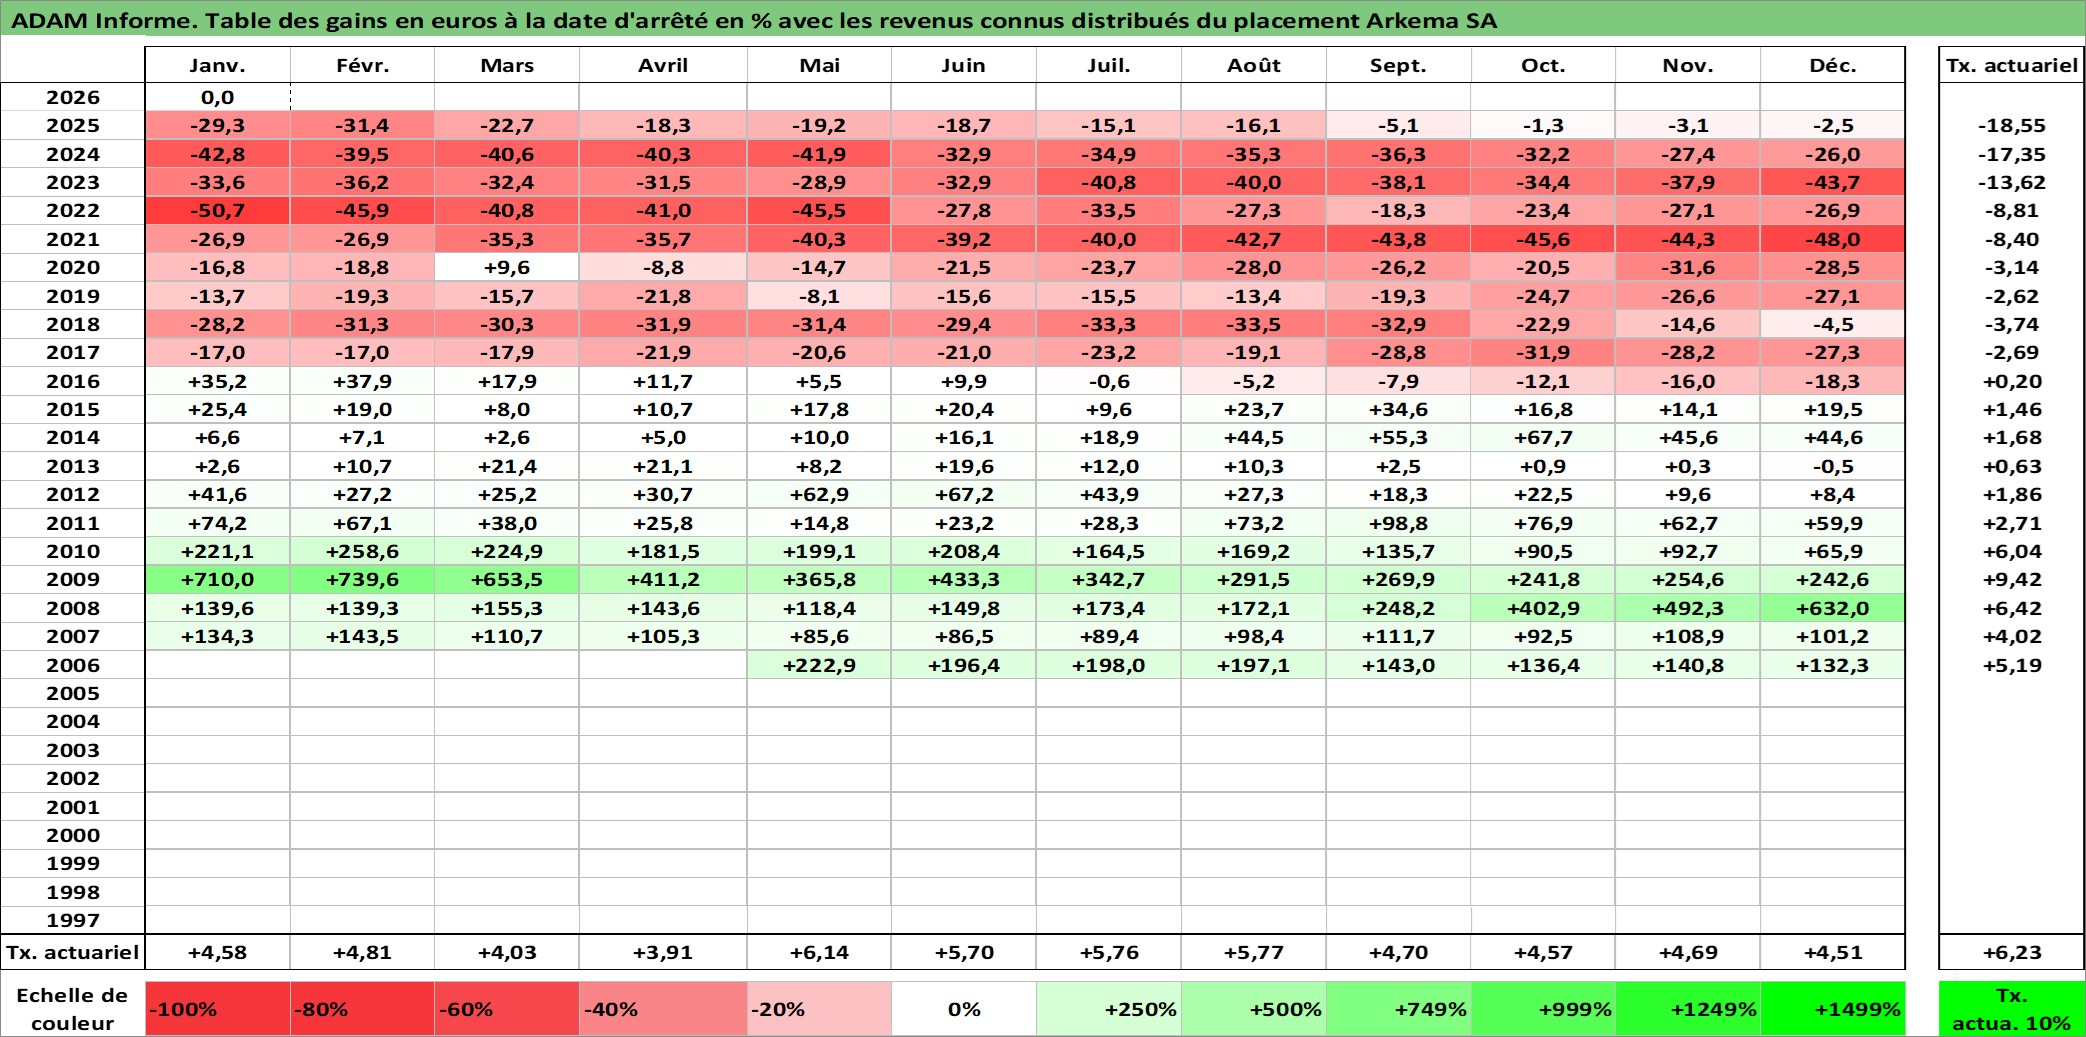Select the 'Juil.' column header
The height and width of the screenshot is (1037, 2086).
(1109, 65)
